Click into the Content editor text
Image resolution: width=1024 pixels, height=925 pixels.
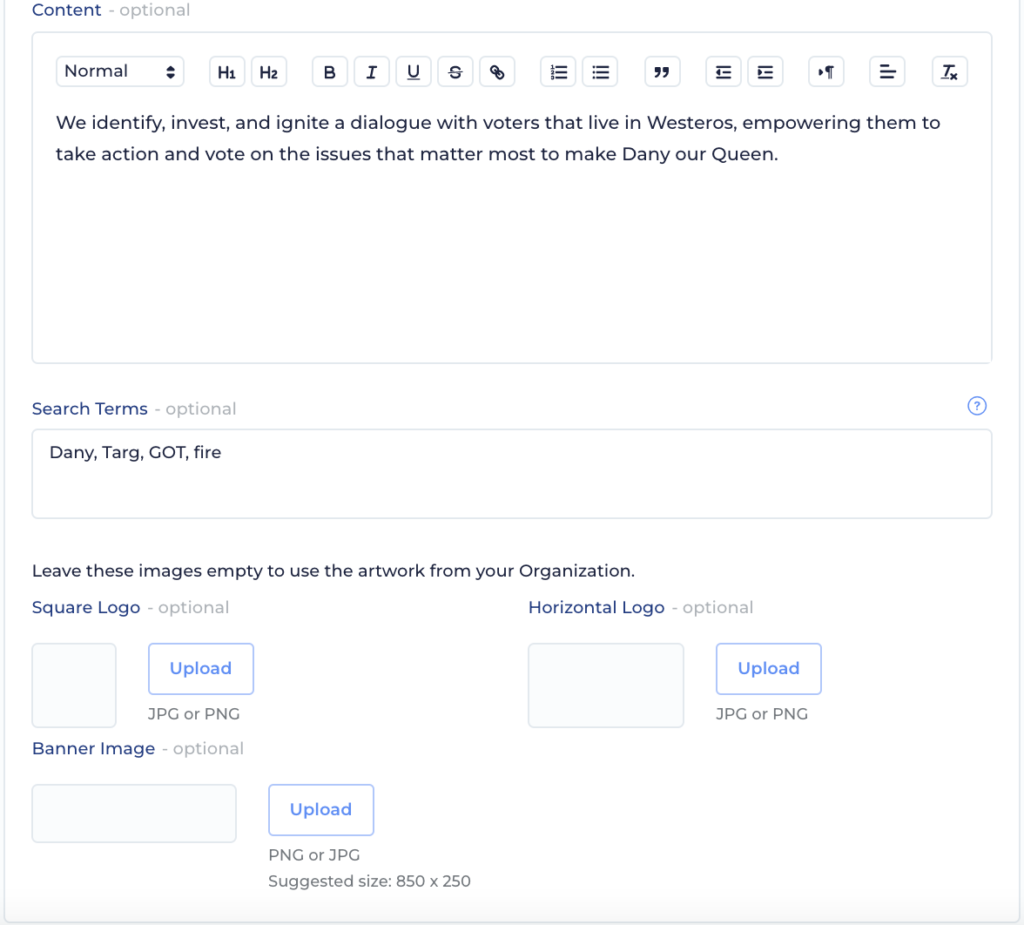point(498,138)
